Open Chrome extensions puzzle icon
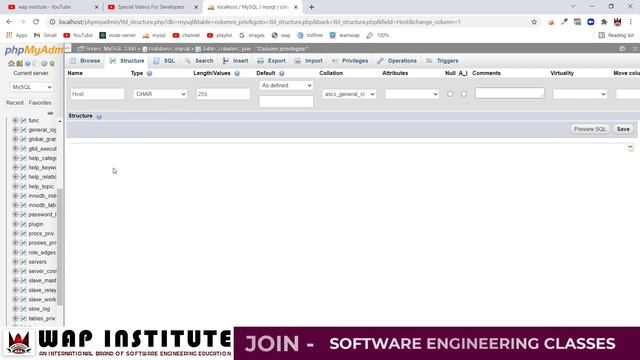Screen dimensions: 640x360 coord(604,22)
